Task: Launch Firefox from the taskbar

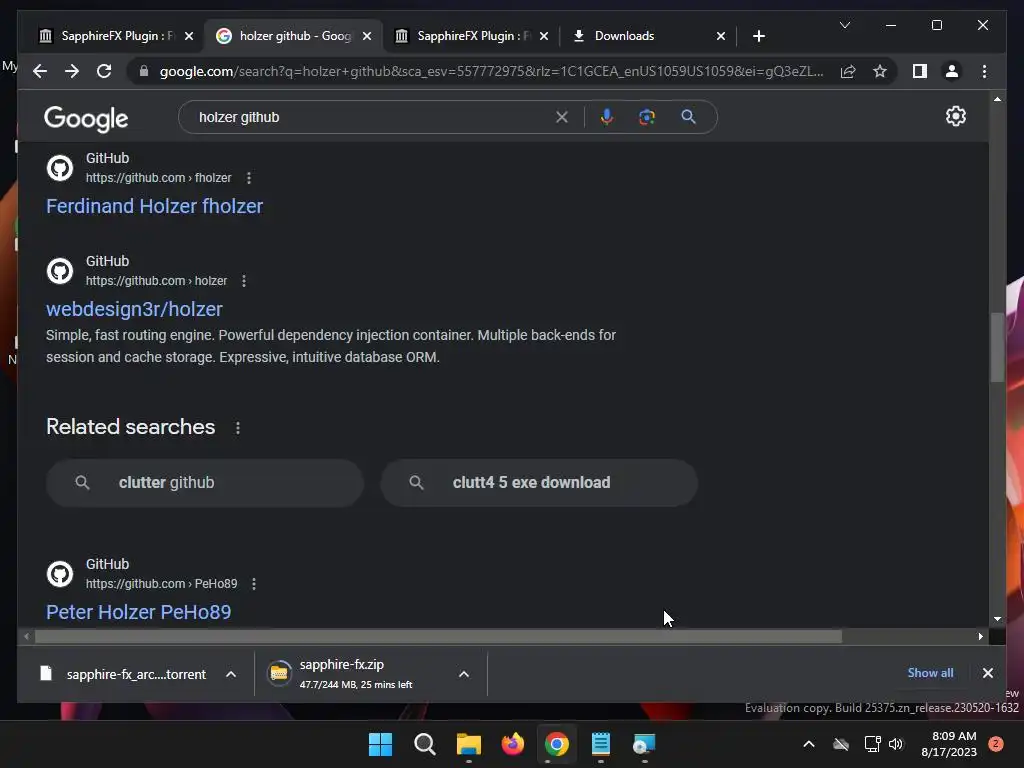Action: pyautogui.click(x=513, y=744)
